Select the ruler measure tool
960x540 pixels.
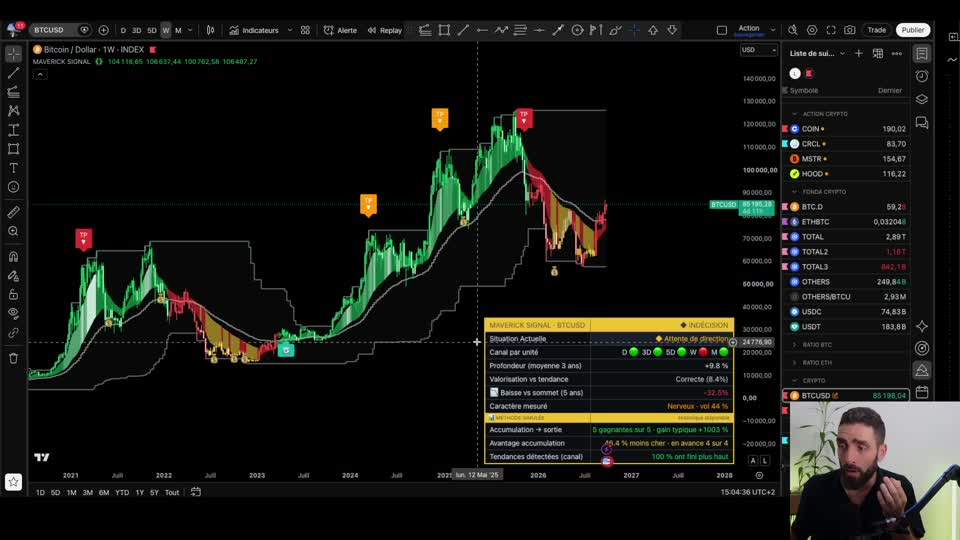click(x=13, y=212)
